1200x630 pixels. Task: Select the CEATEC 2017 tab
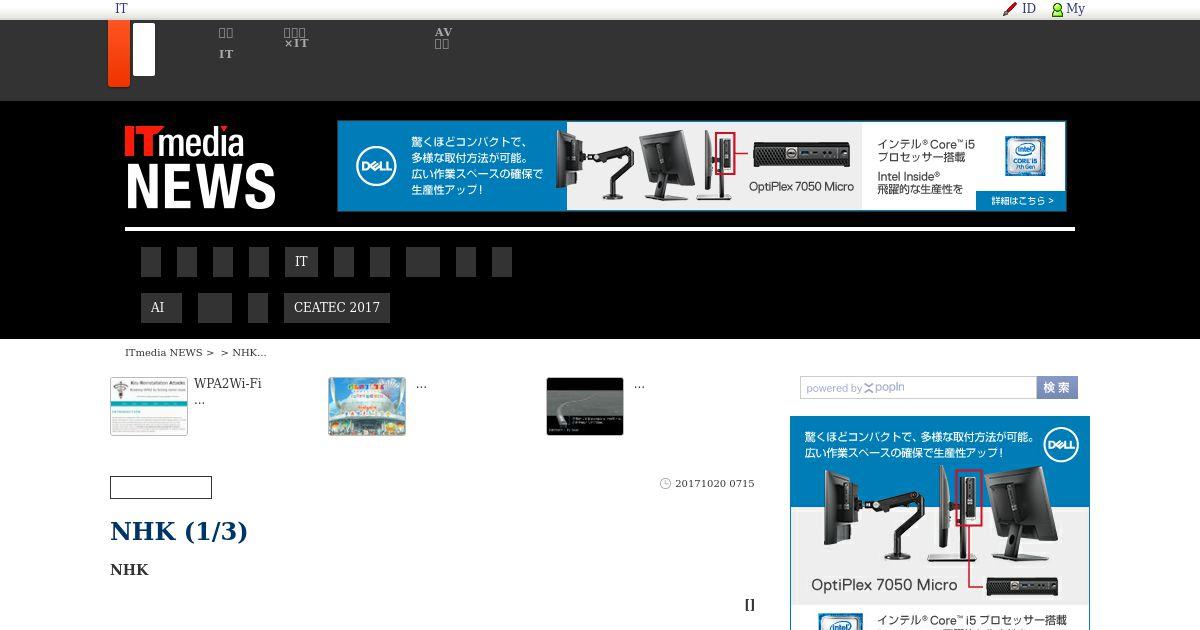[337, 308]
